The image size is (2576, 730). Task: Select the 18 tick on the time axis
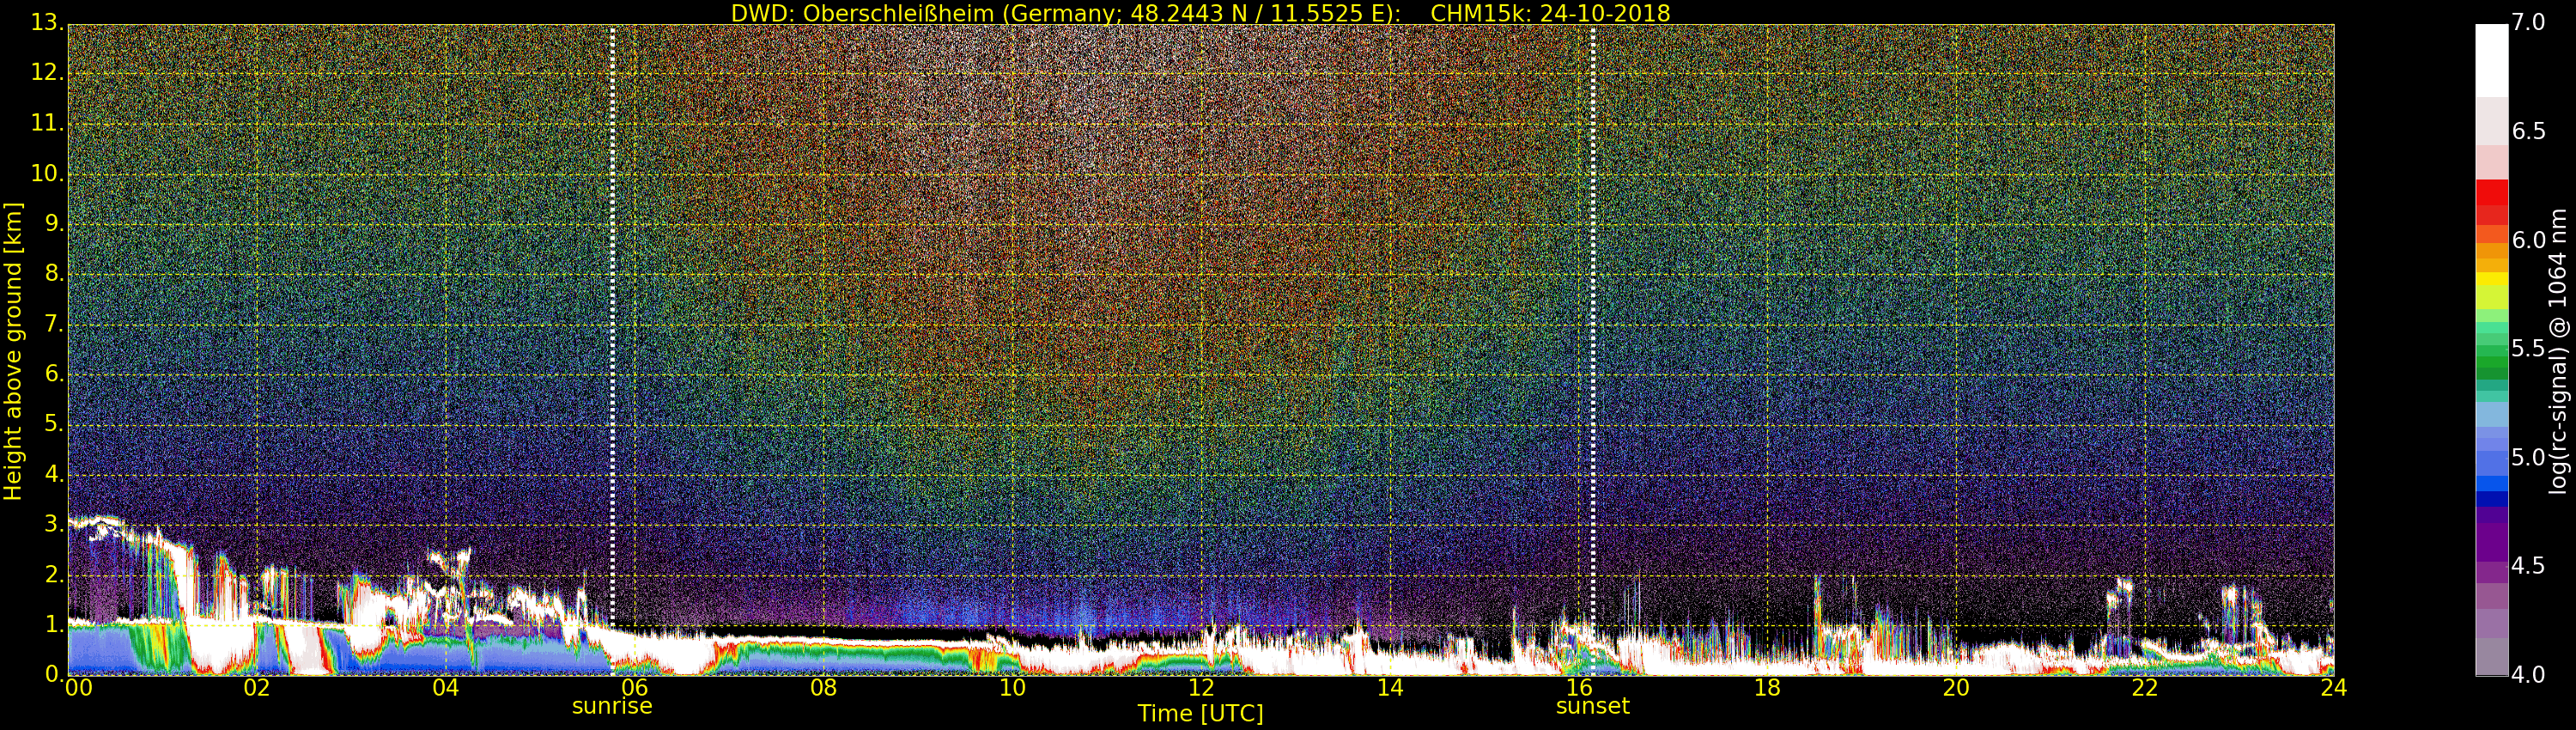coord(1767,688)
